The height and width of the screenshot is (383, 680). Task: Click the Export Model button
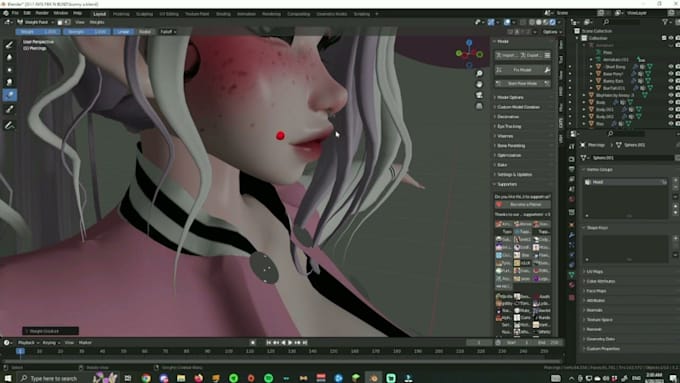pyautogui.click(x=531, y=55)
